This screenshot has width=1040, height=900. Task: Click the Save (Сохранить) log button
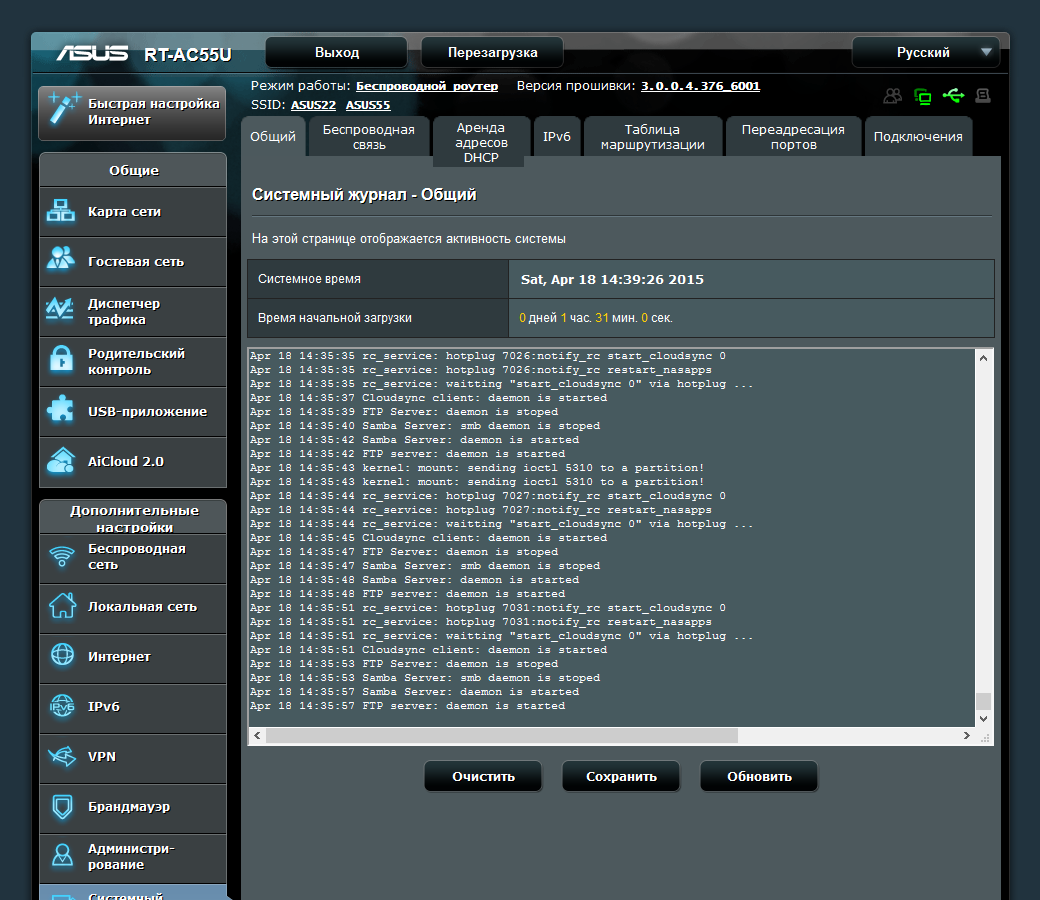click(x=621, y=776)
